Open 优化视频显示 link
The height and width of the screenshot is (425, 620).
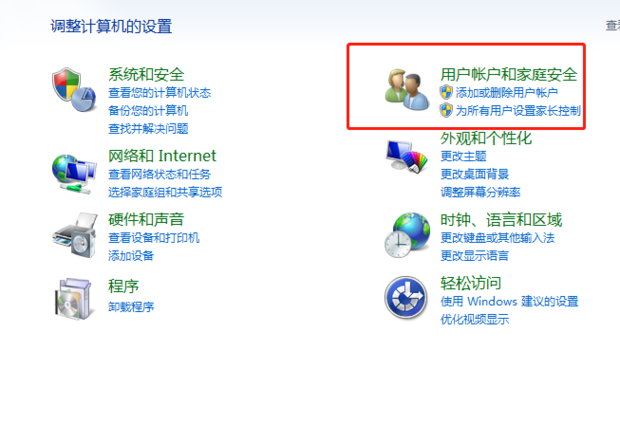coord(475,319)
